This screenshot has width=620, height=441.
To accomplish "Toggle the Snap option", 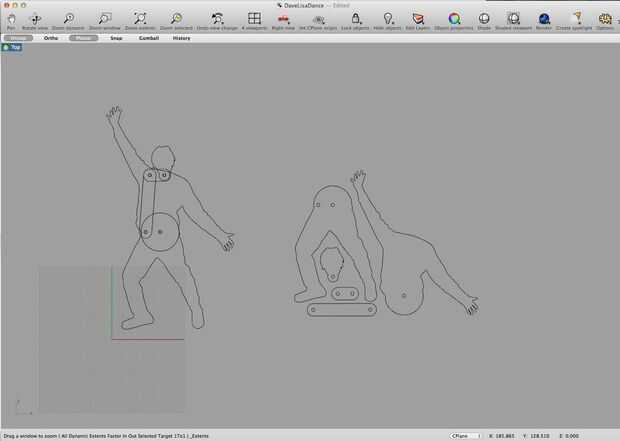I will click(116, 38).
